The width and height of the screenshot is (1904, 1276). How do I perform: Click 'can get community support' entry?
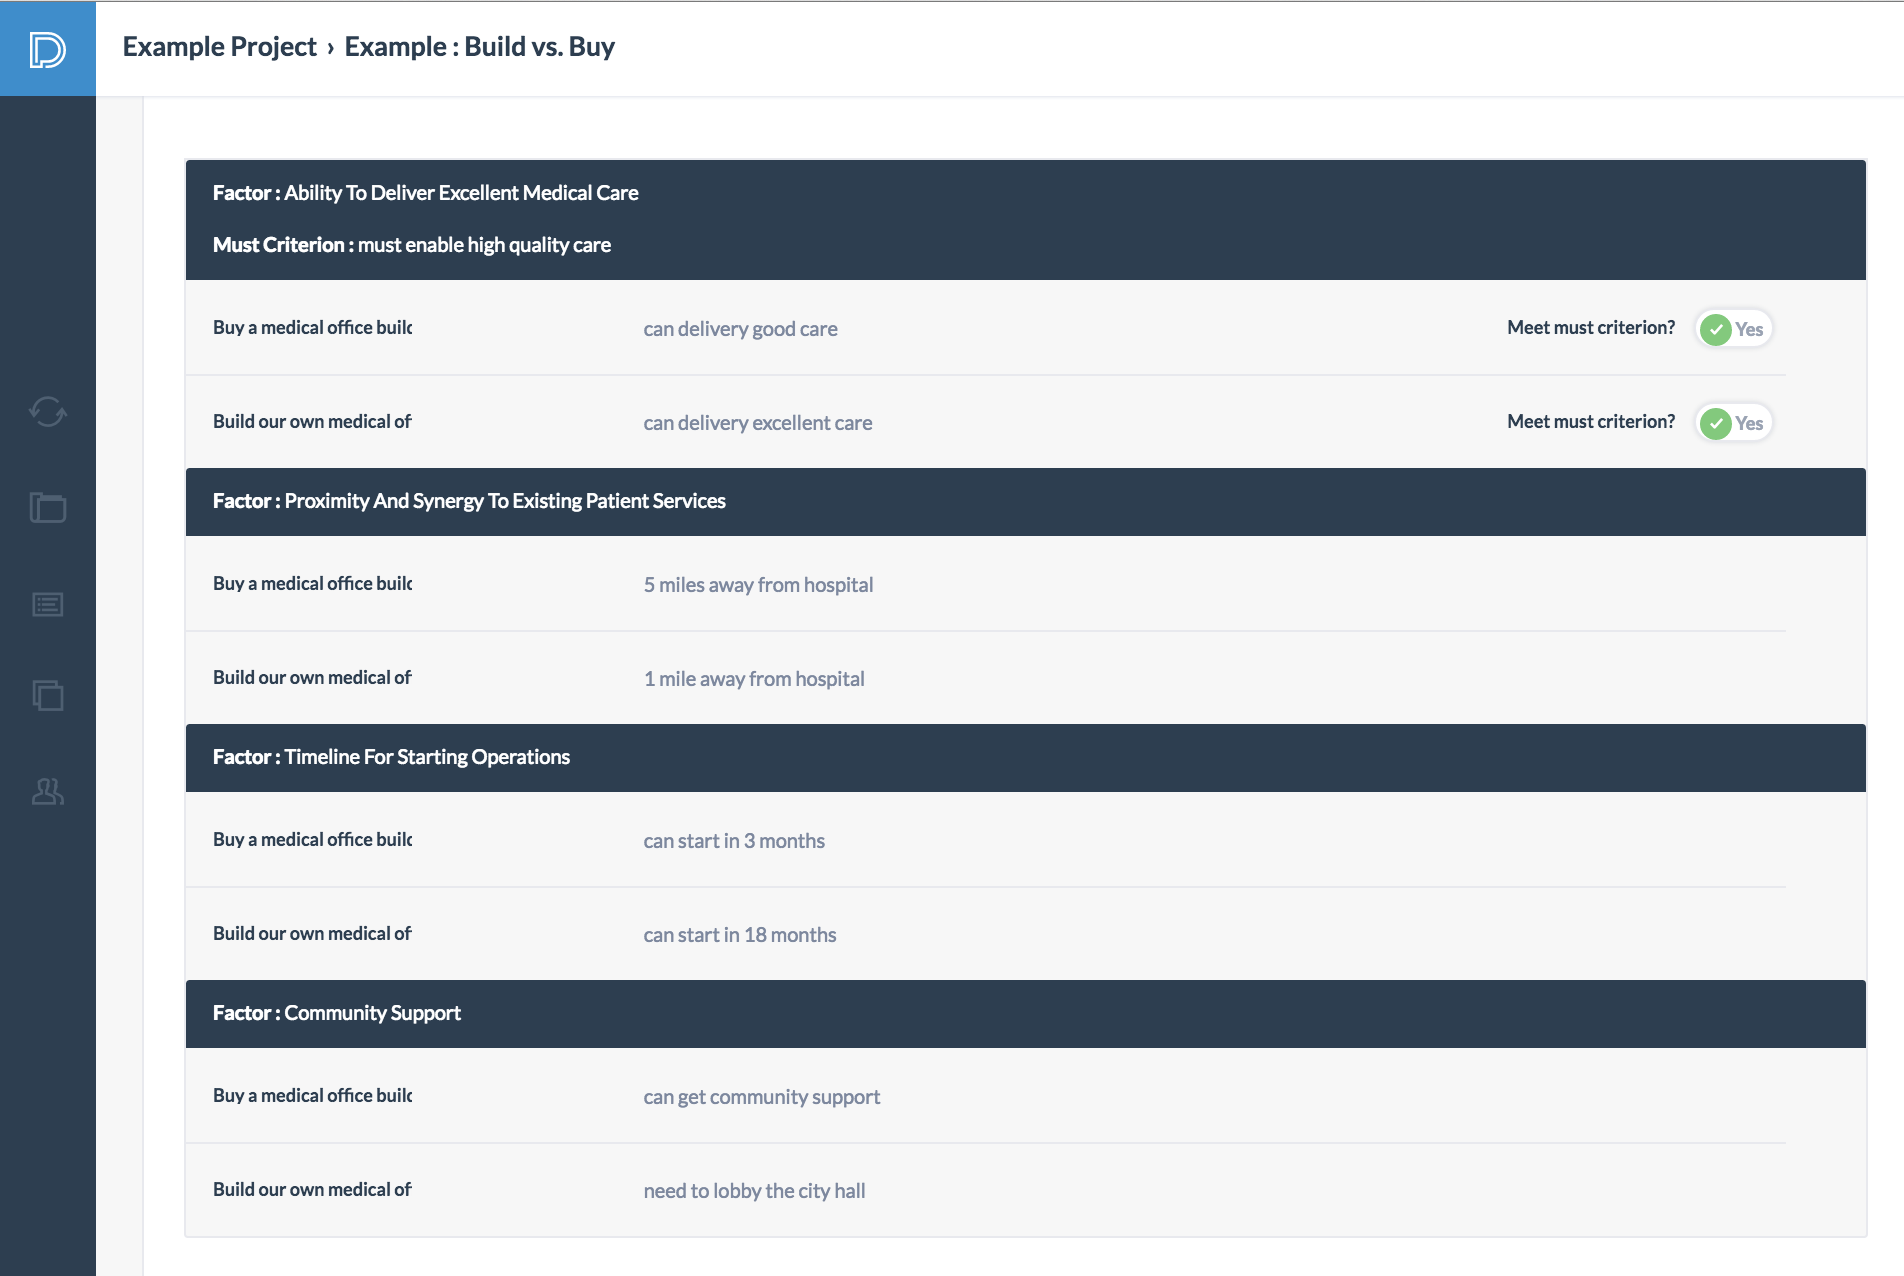point(761,1097)
